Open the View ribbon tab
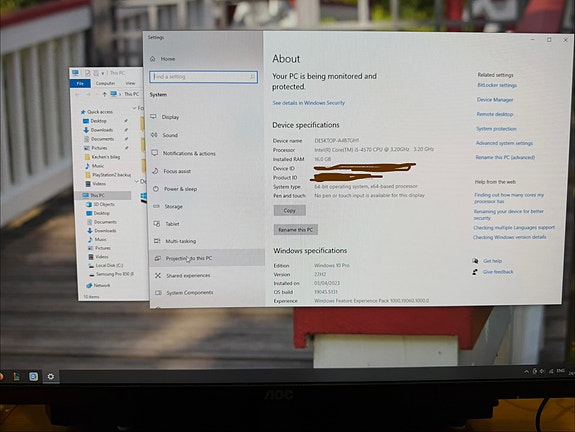 coord(130,84)
